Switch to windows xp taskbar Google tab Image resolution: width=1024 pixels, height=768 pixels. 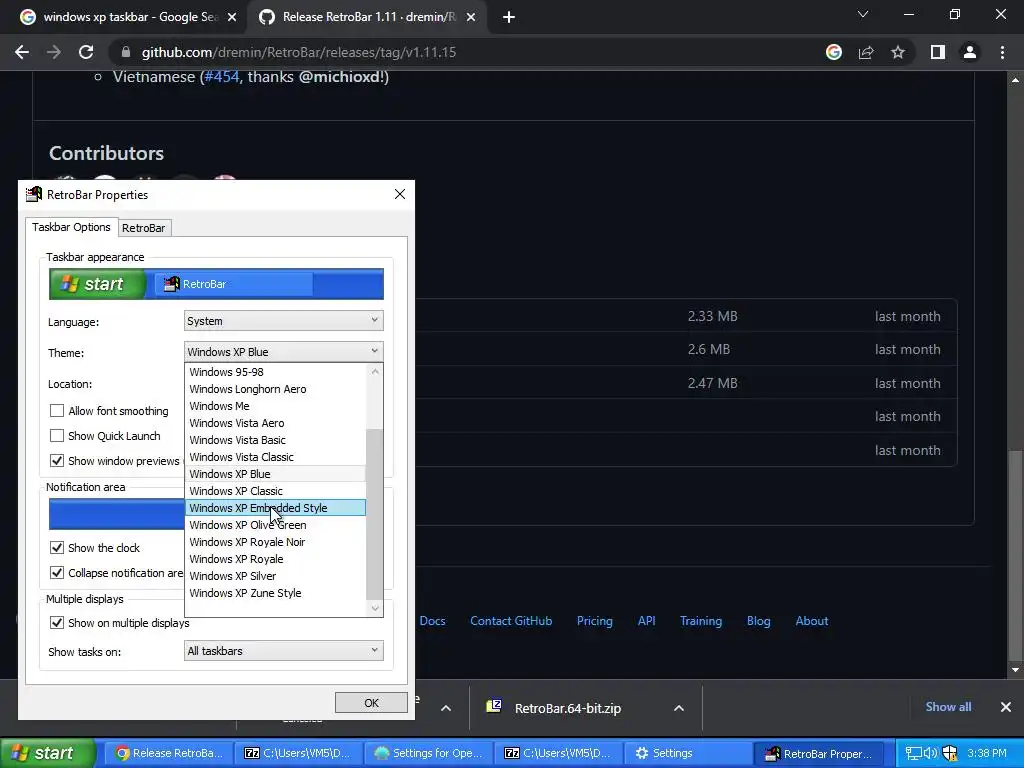tap(128, 17)
